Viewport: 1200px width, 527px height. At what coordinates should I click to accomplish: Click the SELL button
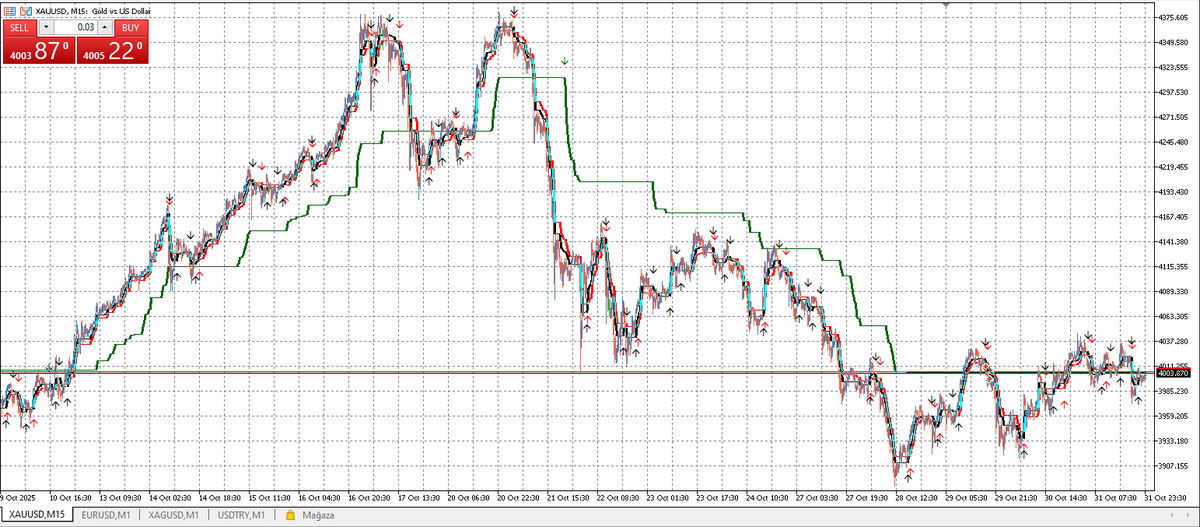(19, 27)
